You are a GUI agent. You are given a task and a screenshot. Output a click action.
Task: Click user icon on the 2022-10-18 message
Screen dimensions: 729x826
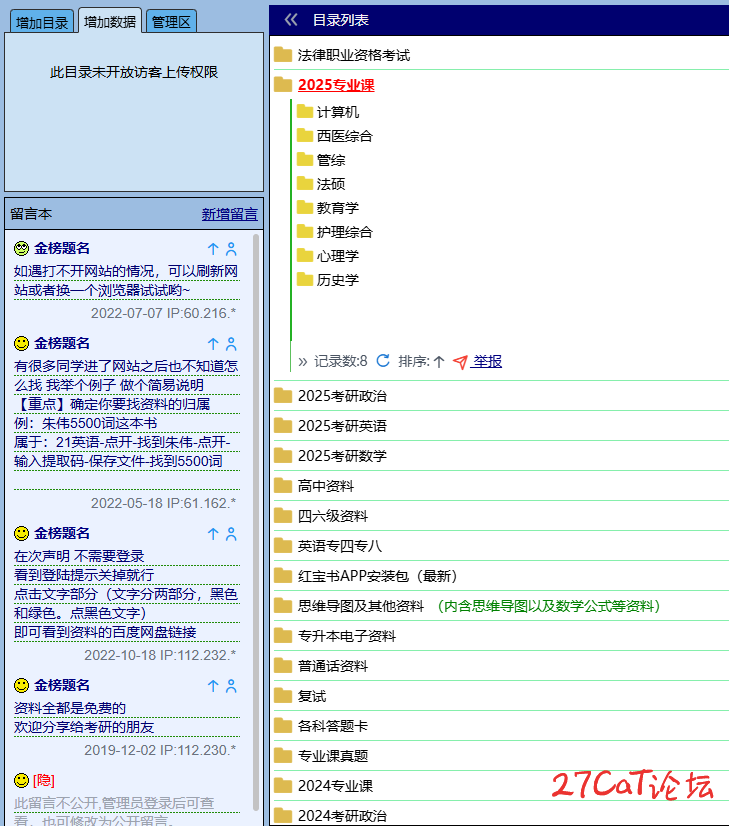coord(231,534)
